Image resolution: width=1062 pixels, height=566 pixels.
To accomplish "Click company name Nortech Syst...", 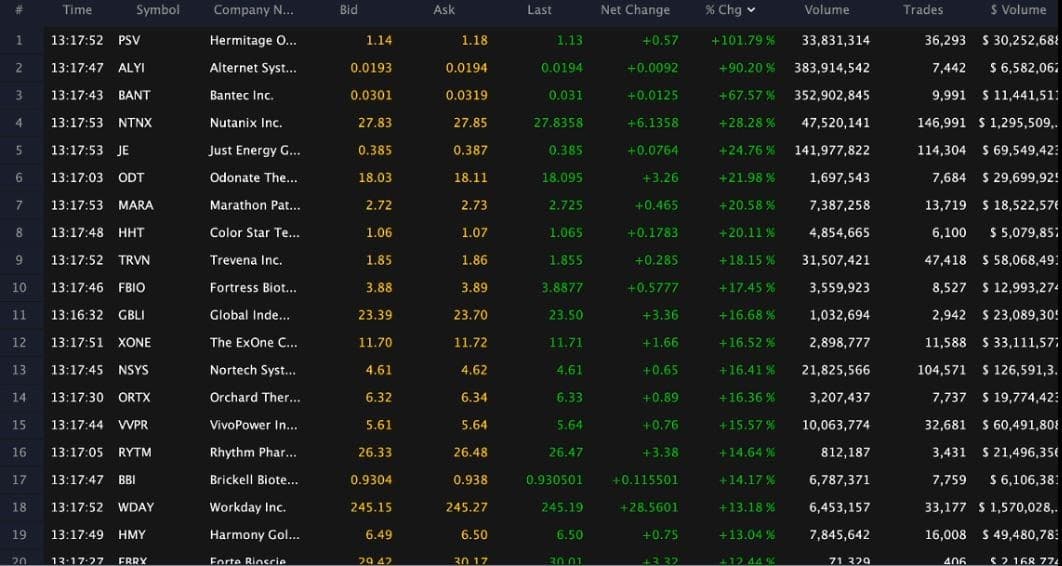I will pyautogui.click(x=253, y=370).
